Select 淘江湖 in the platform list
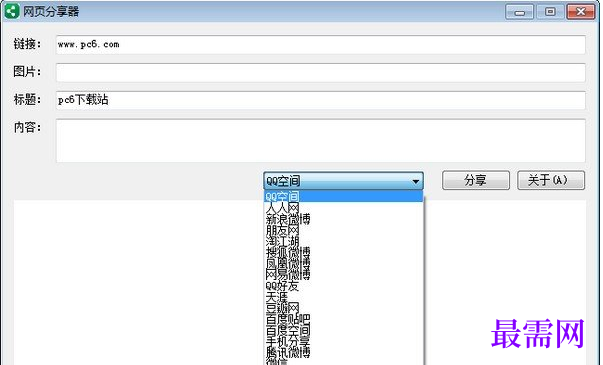Image resolution: width=603 pixels, height=365 pixels. click(343, 242)
